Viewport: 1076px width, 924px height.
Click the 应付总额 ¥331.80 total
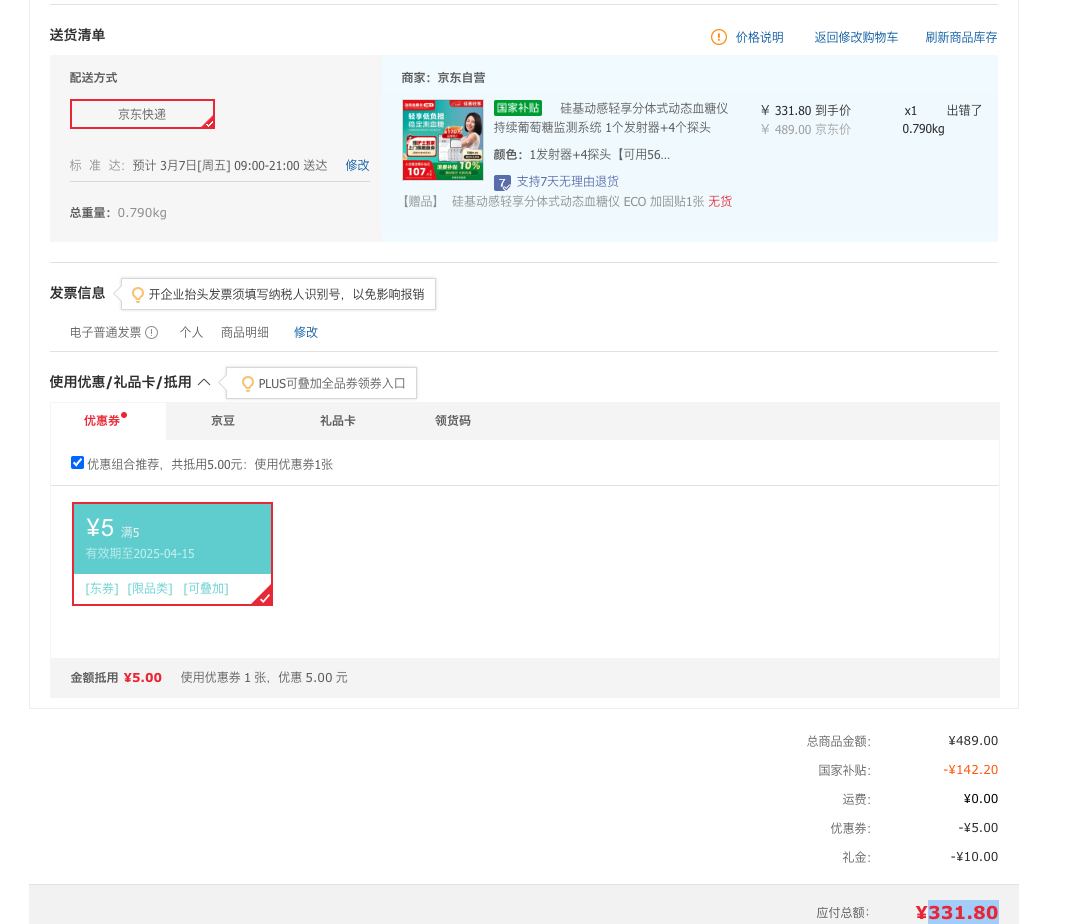pos(957,912)
